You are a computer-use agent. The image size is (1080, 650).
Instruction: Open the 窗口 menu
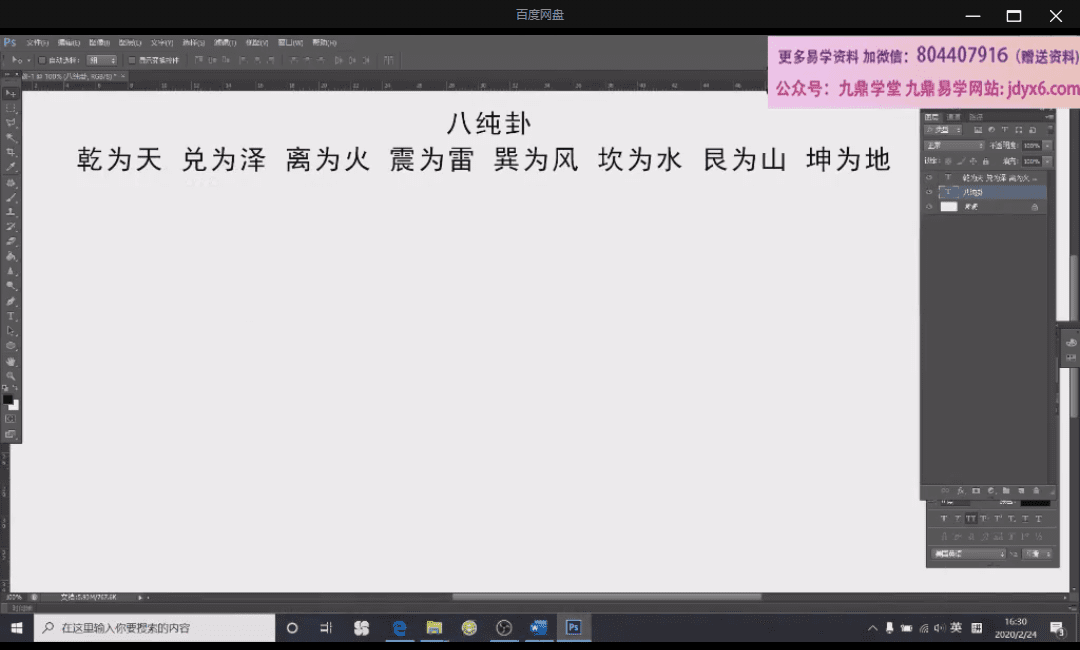tap(290, 43)
